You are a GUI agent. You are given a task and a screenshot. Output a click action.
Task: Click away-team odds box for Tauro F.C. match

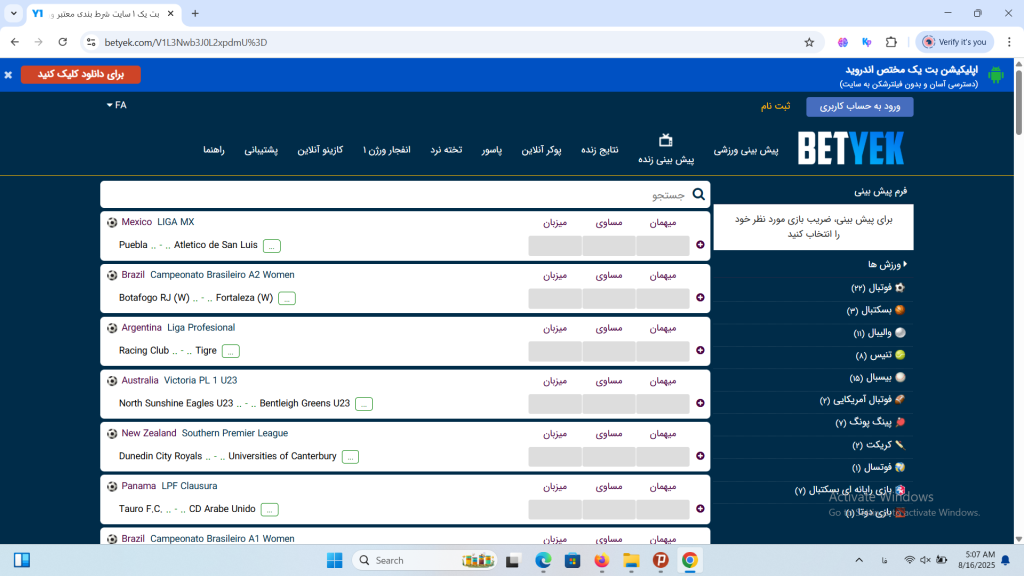click(x=663, y=509)
